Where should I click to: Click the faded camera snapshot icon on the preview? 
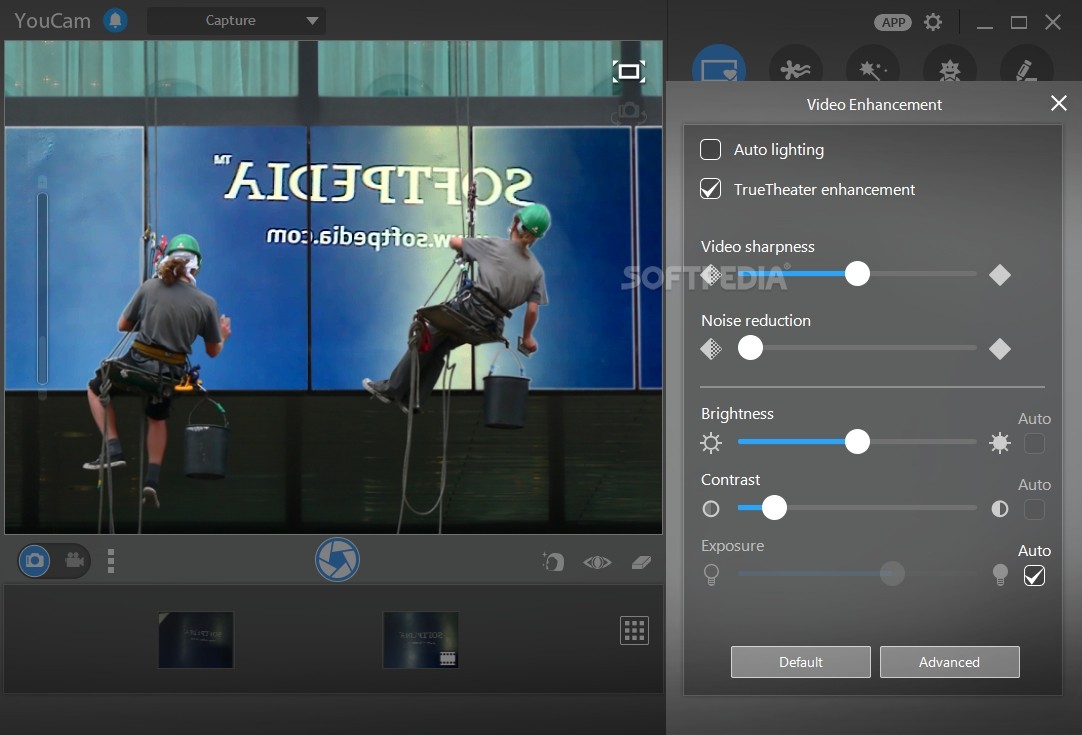(628, 112)
